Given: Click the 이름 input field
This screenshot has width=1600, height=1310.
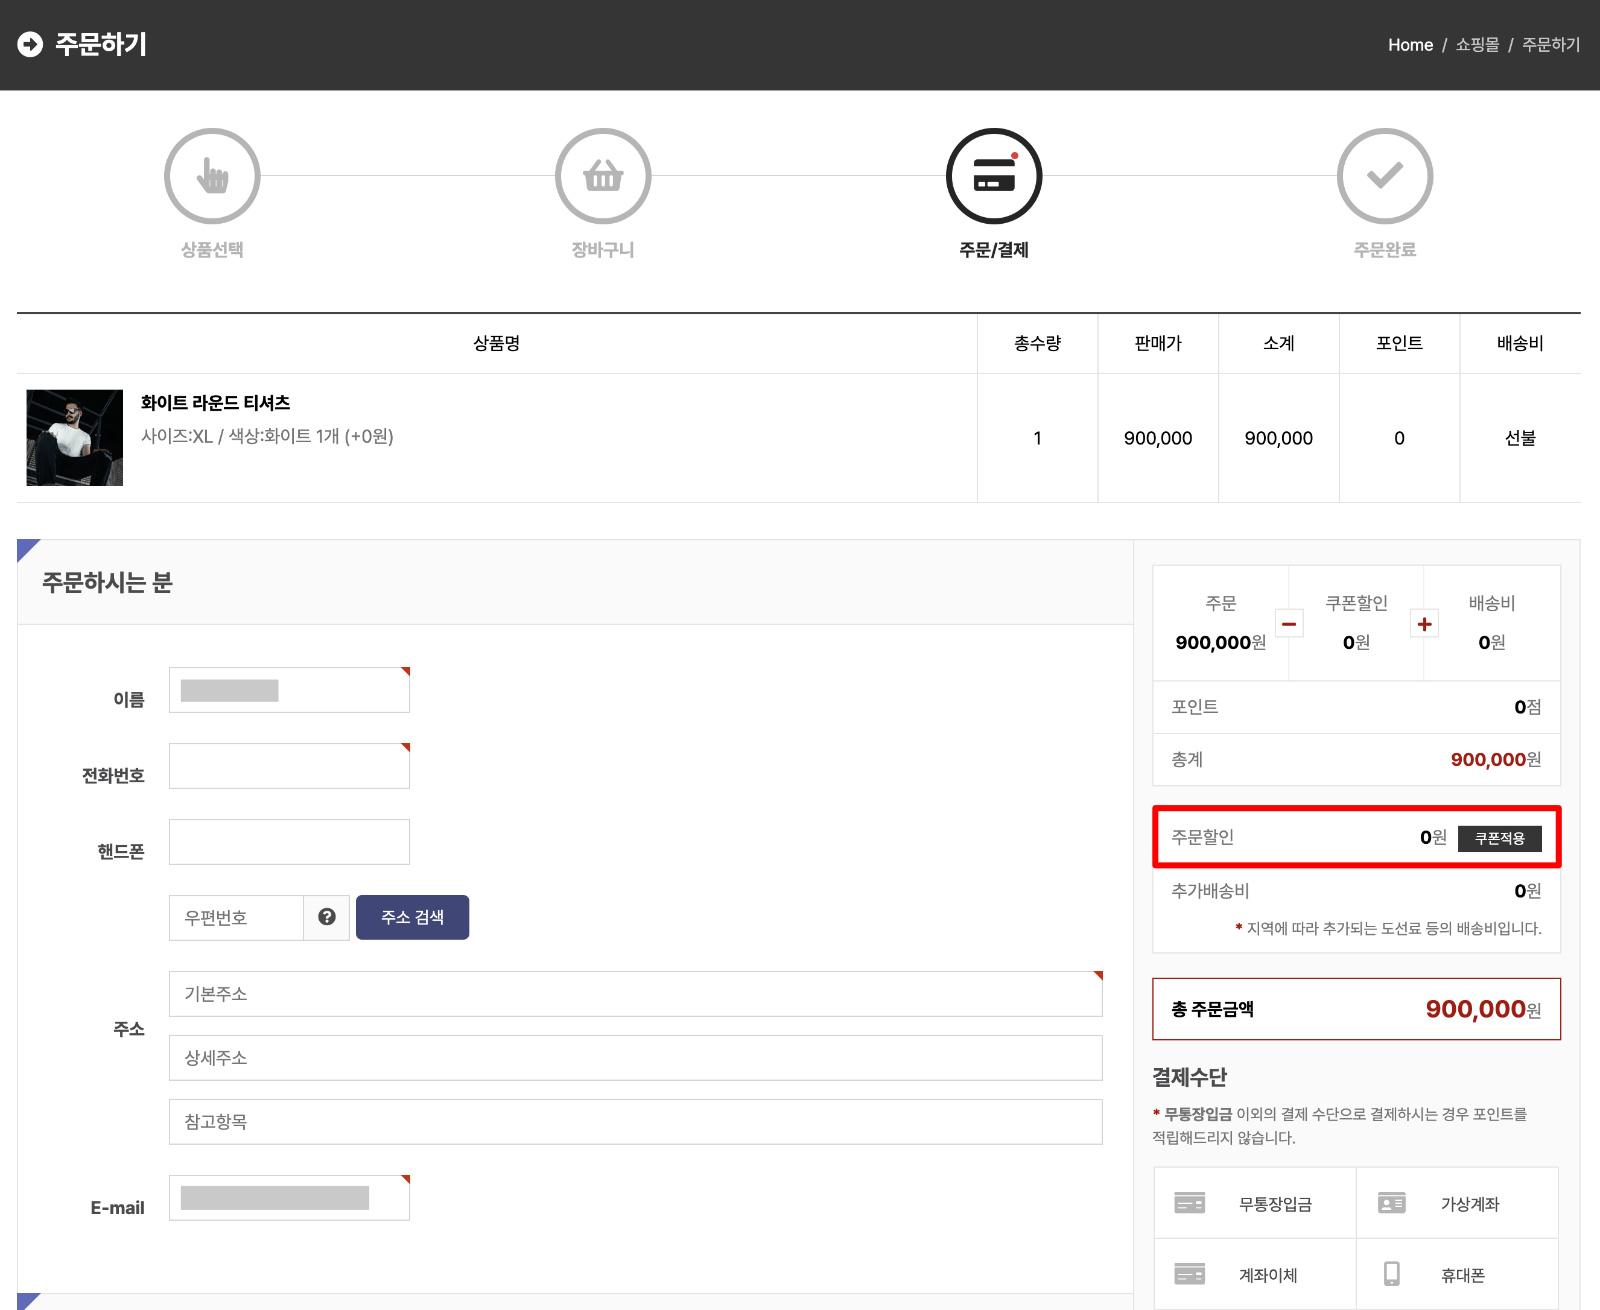Looking at the screenshot, I should coord(289,690).
